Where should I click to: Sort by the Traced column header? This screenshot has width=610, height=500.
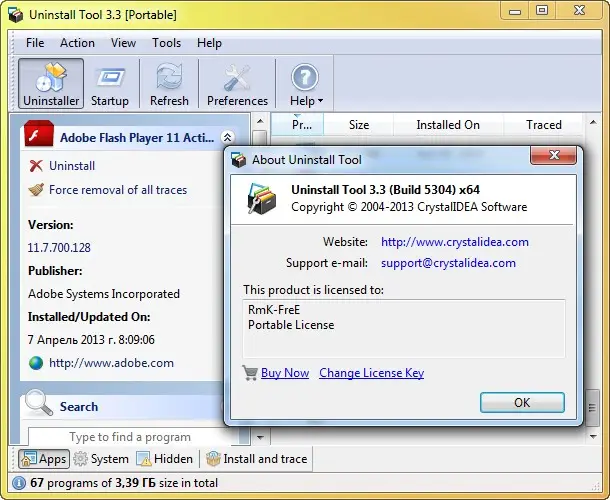(x=543, y=125)
